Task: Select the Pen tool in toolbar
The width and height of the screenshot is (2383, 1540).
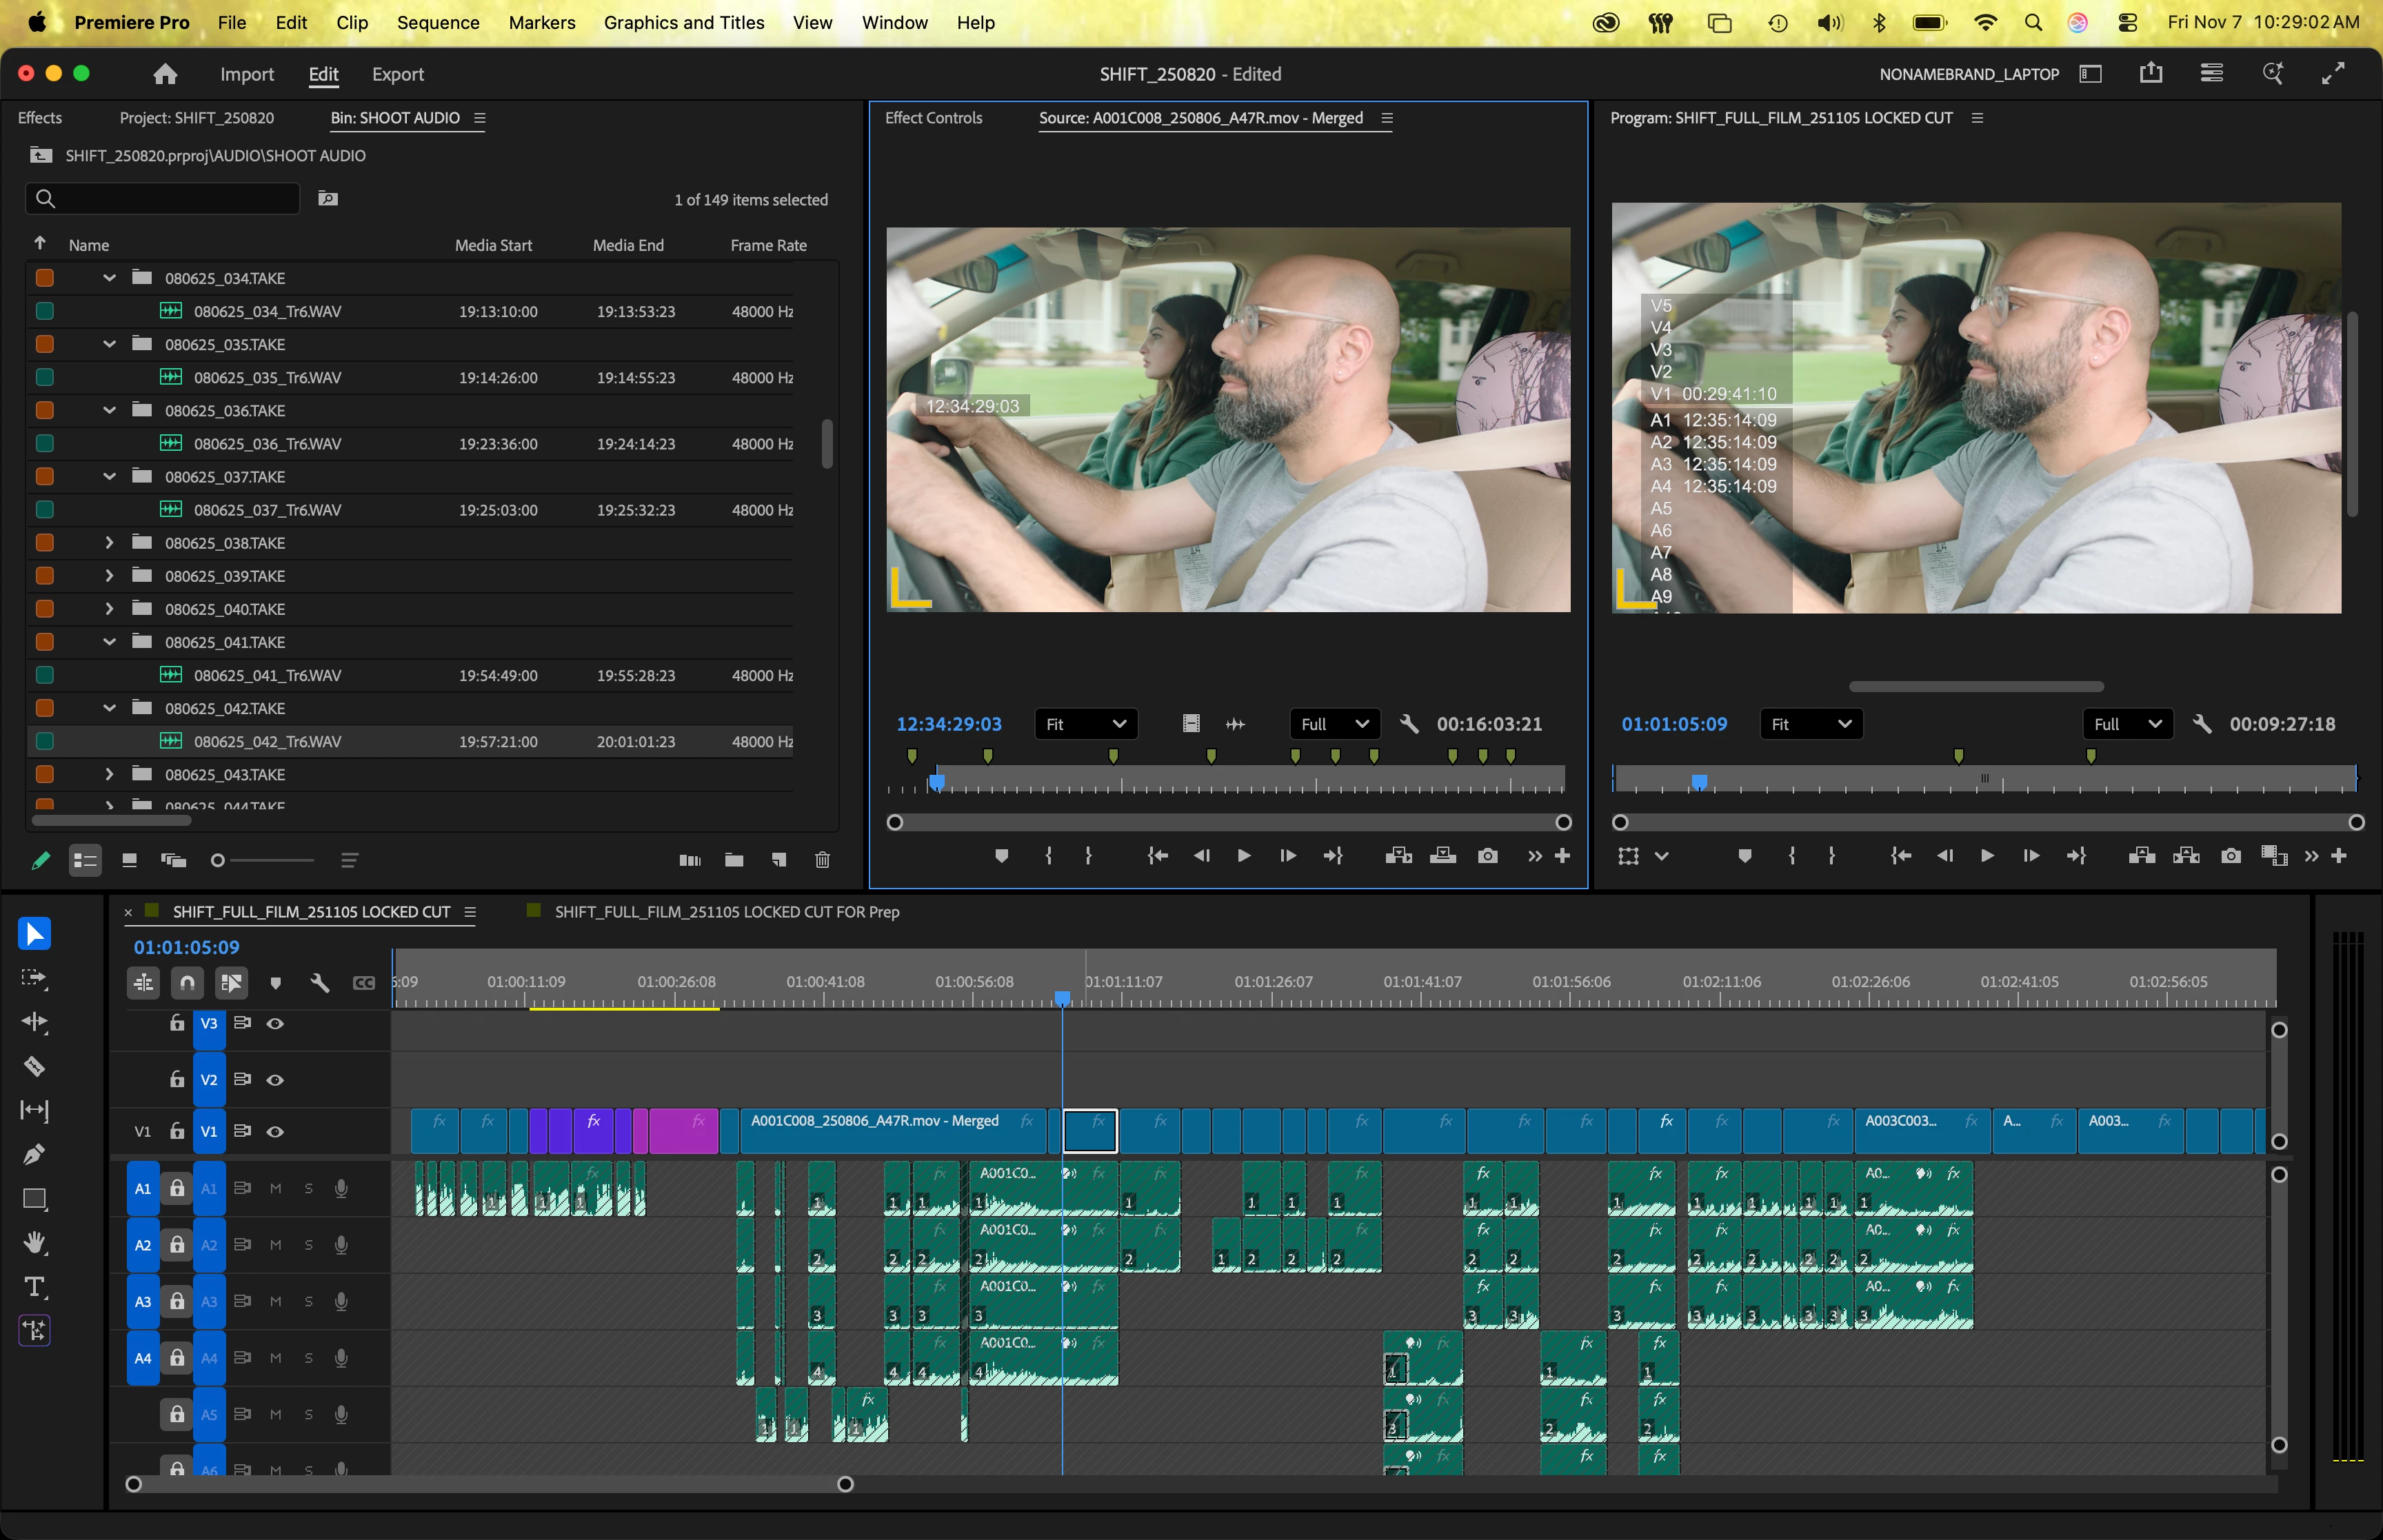Action: 34,1154
